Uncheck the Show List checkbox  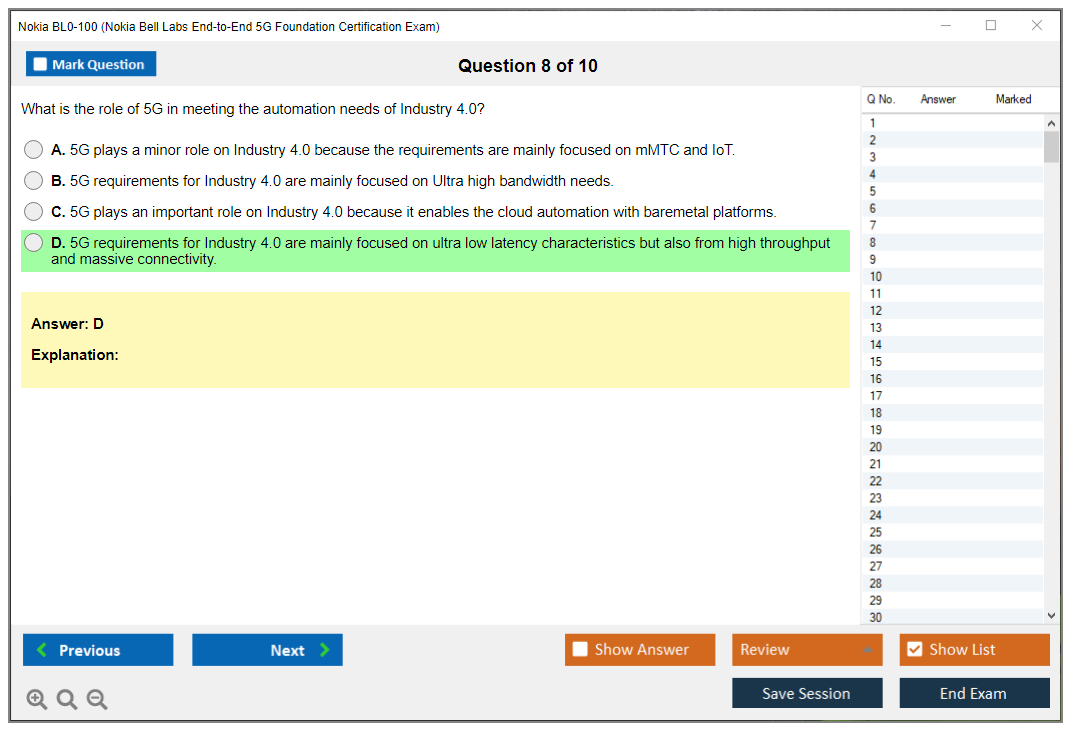click(x=914, y=650)
